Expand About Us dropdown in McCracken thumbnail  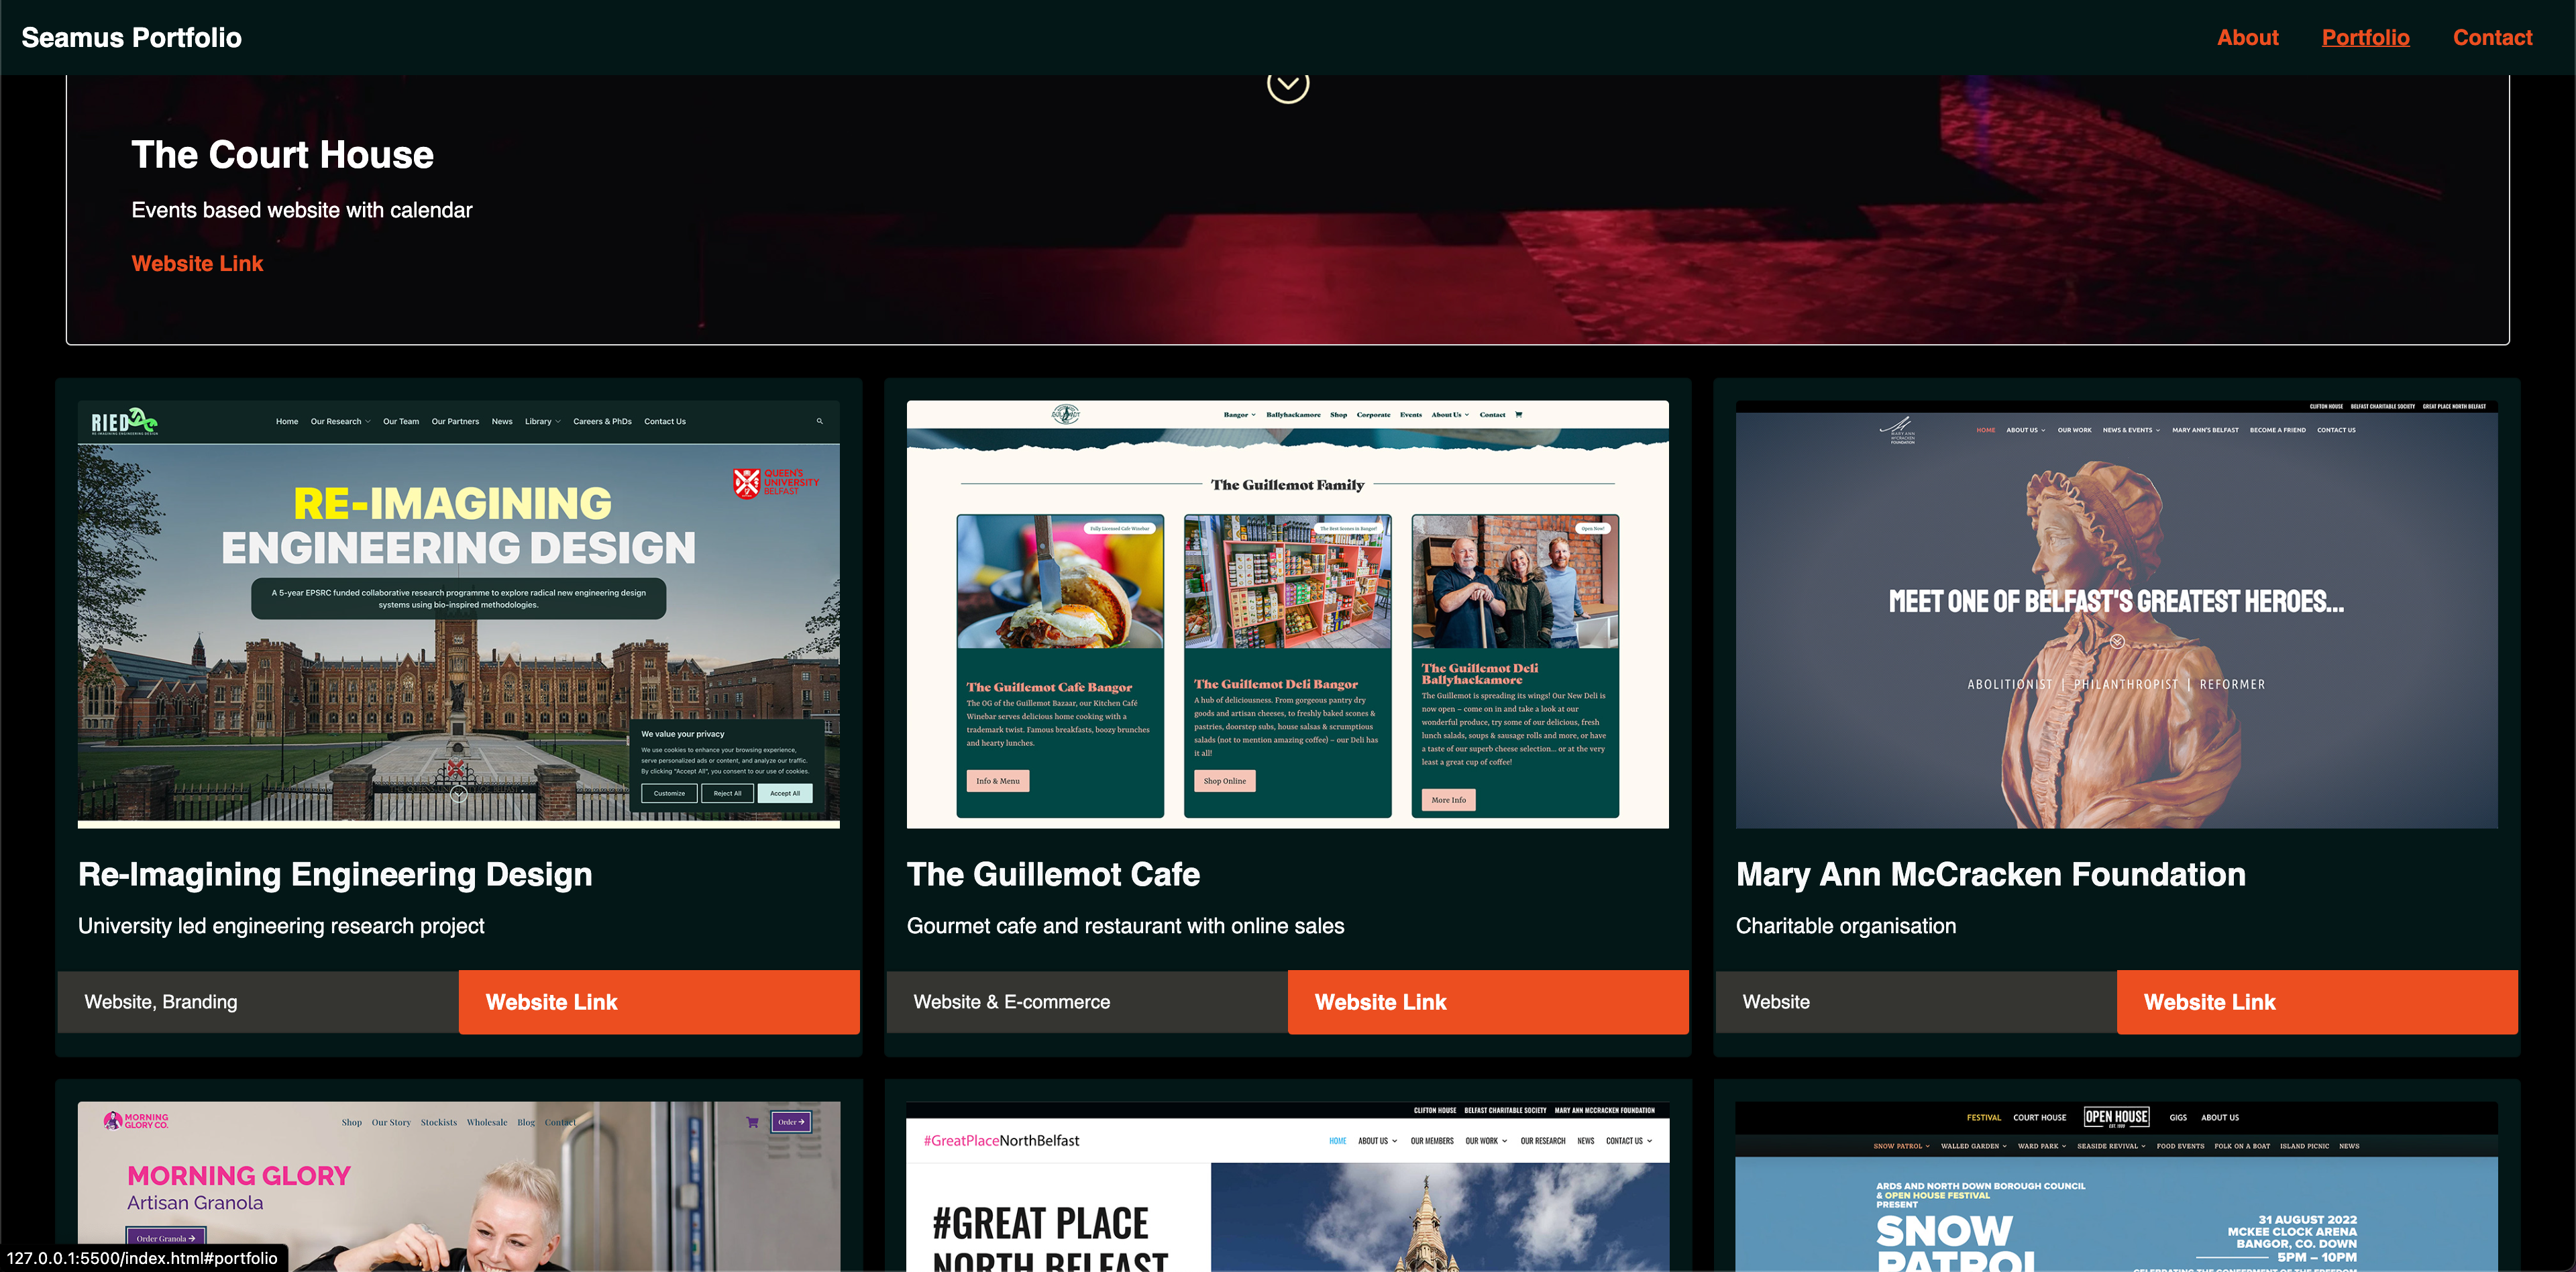pos(2025,430)
